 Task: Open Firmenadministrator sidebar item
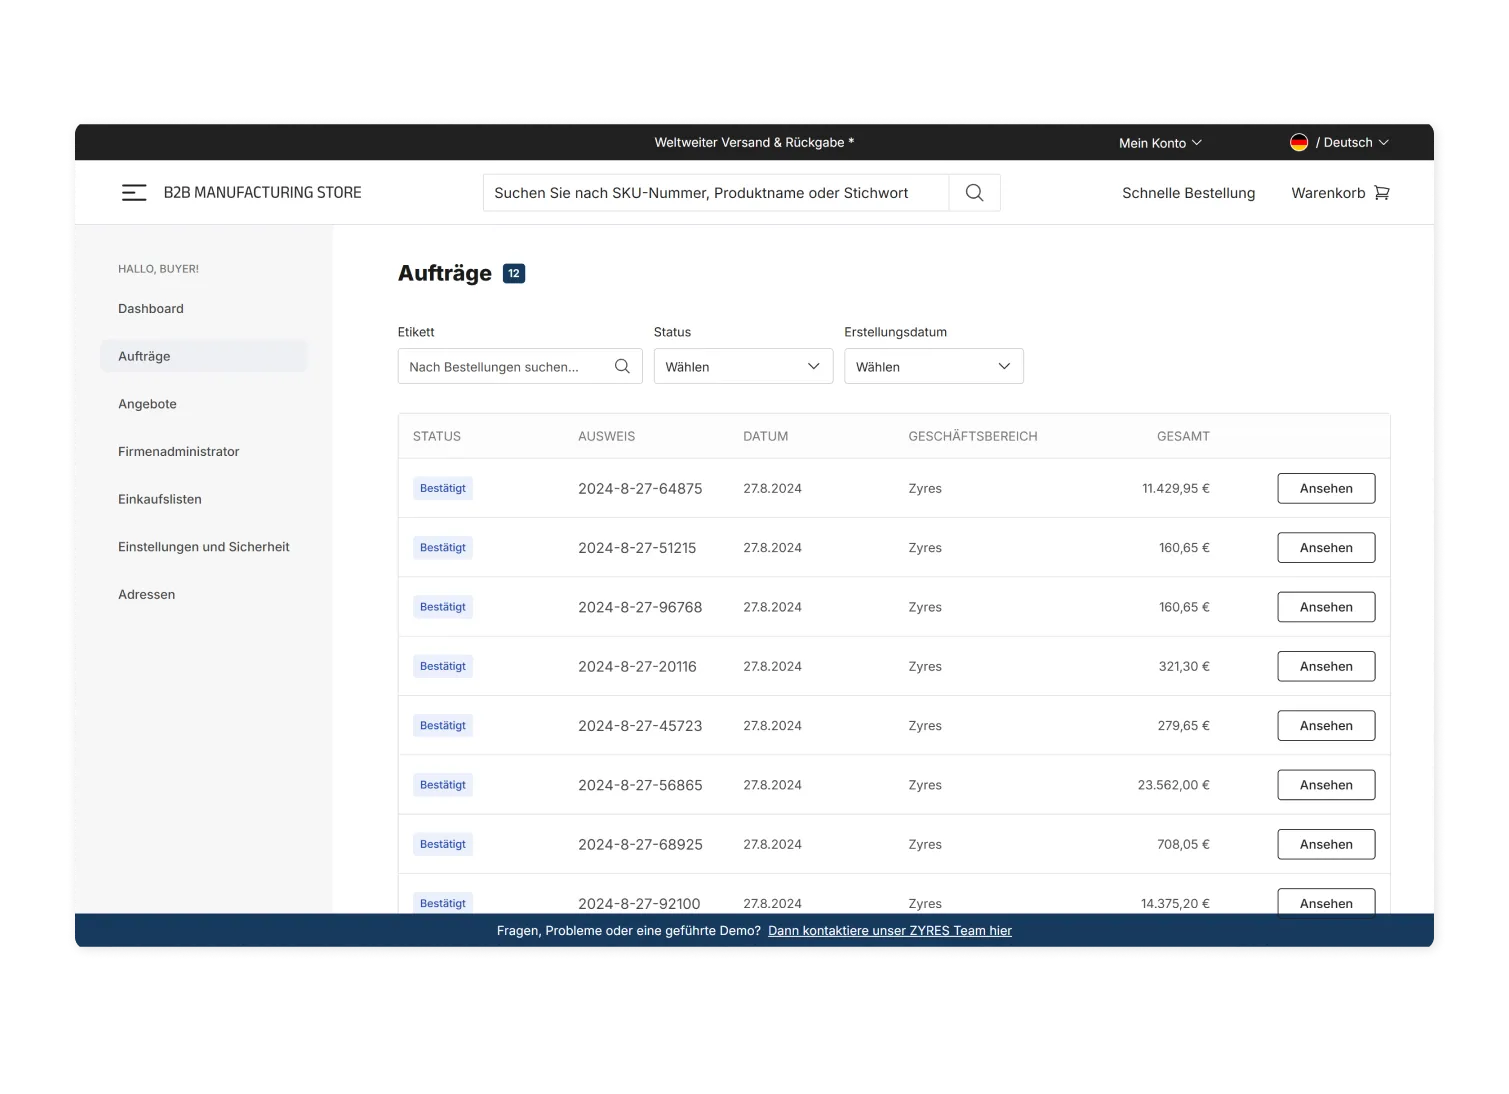(x=179, y=452)
